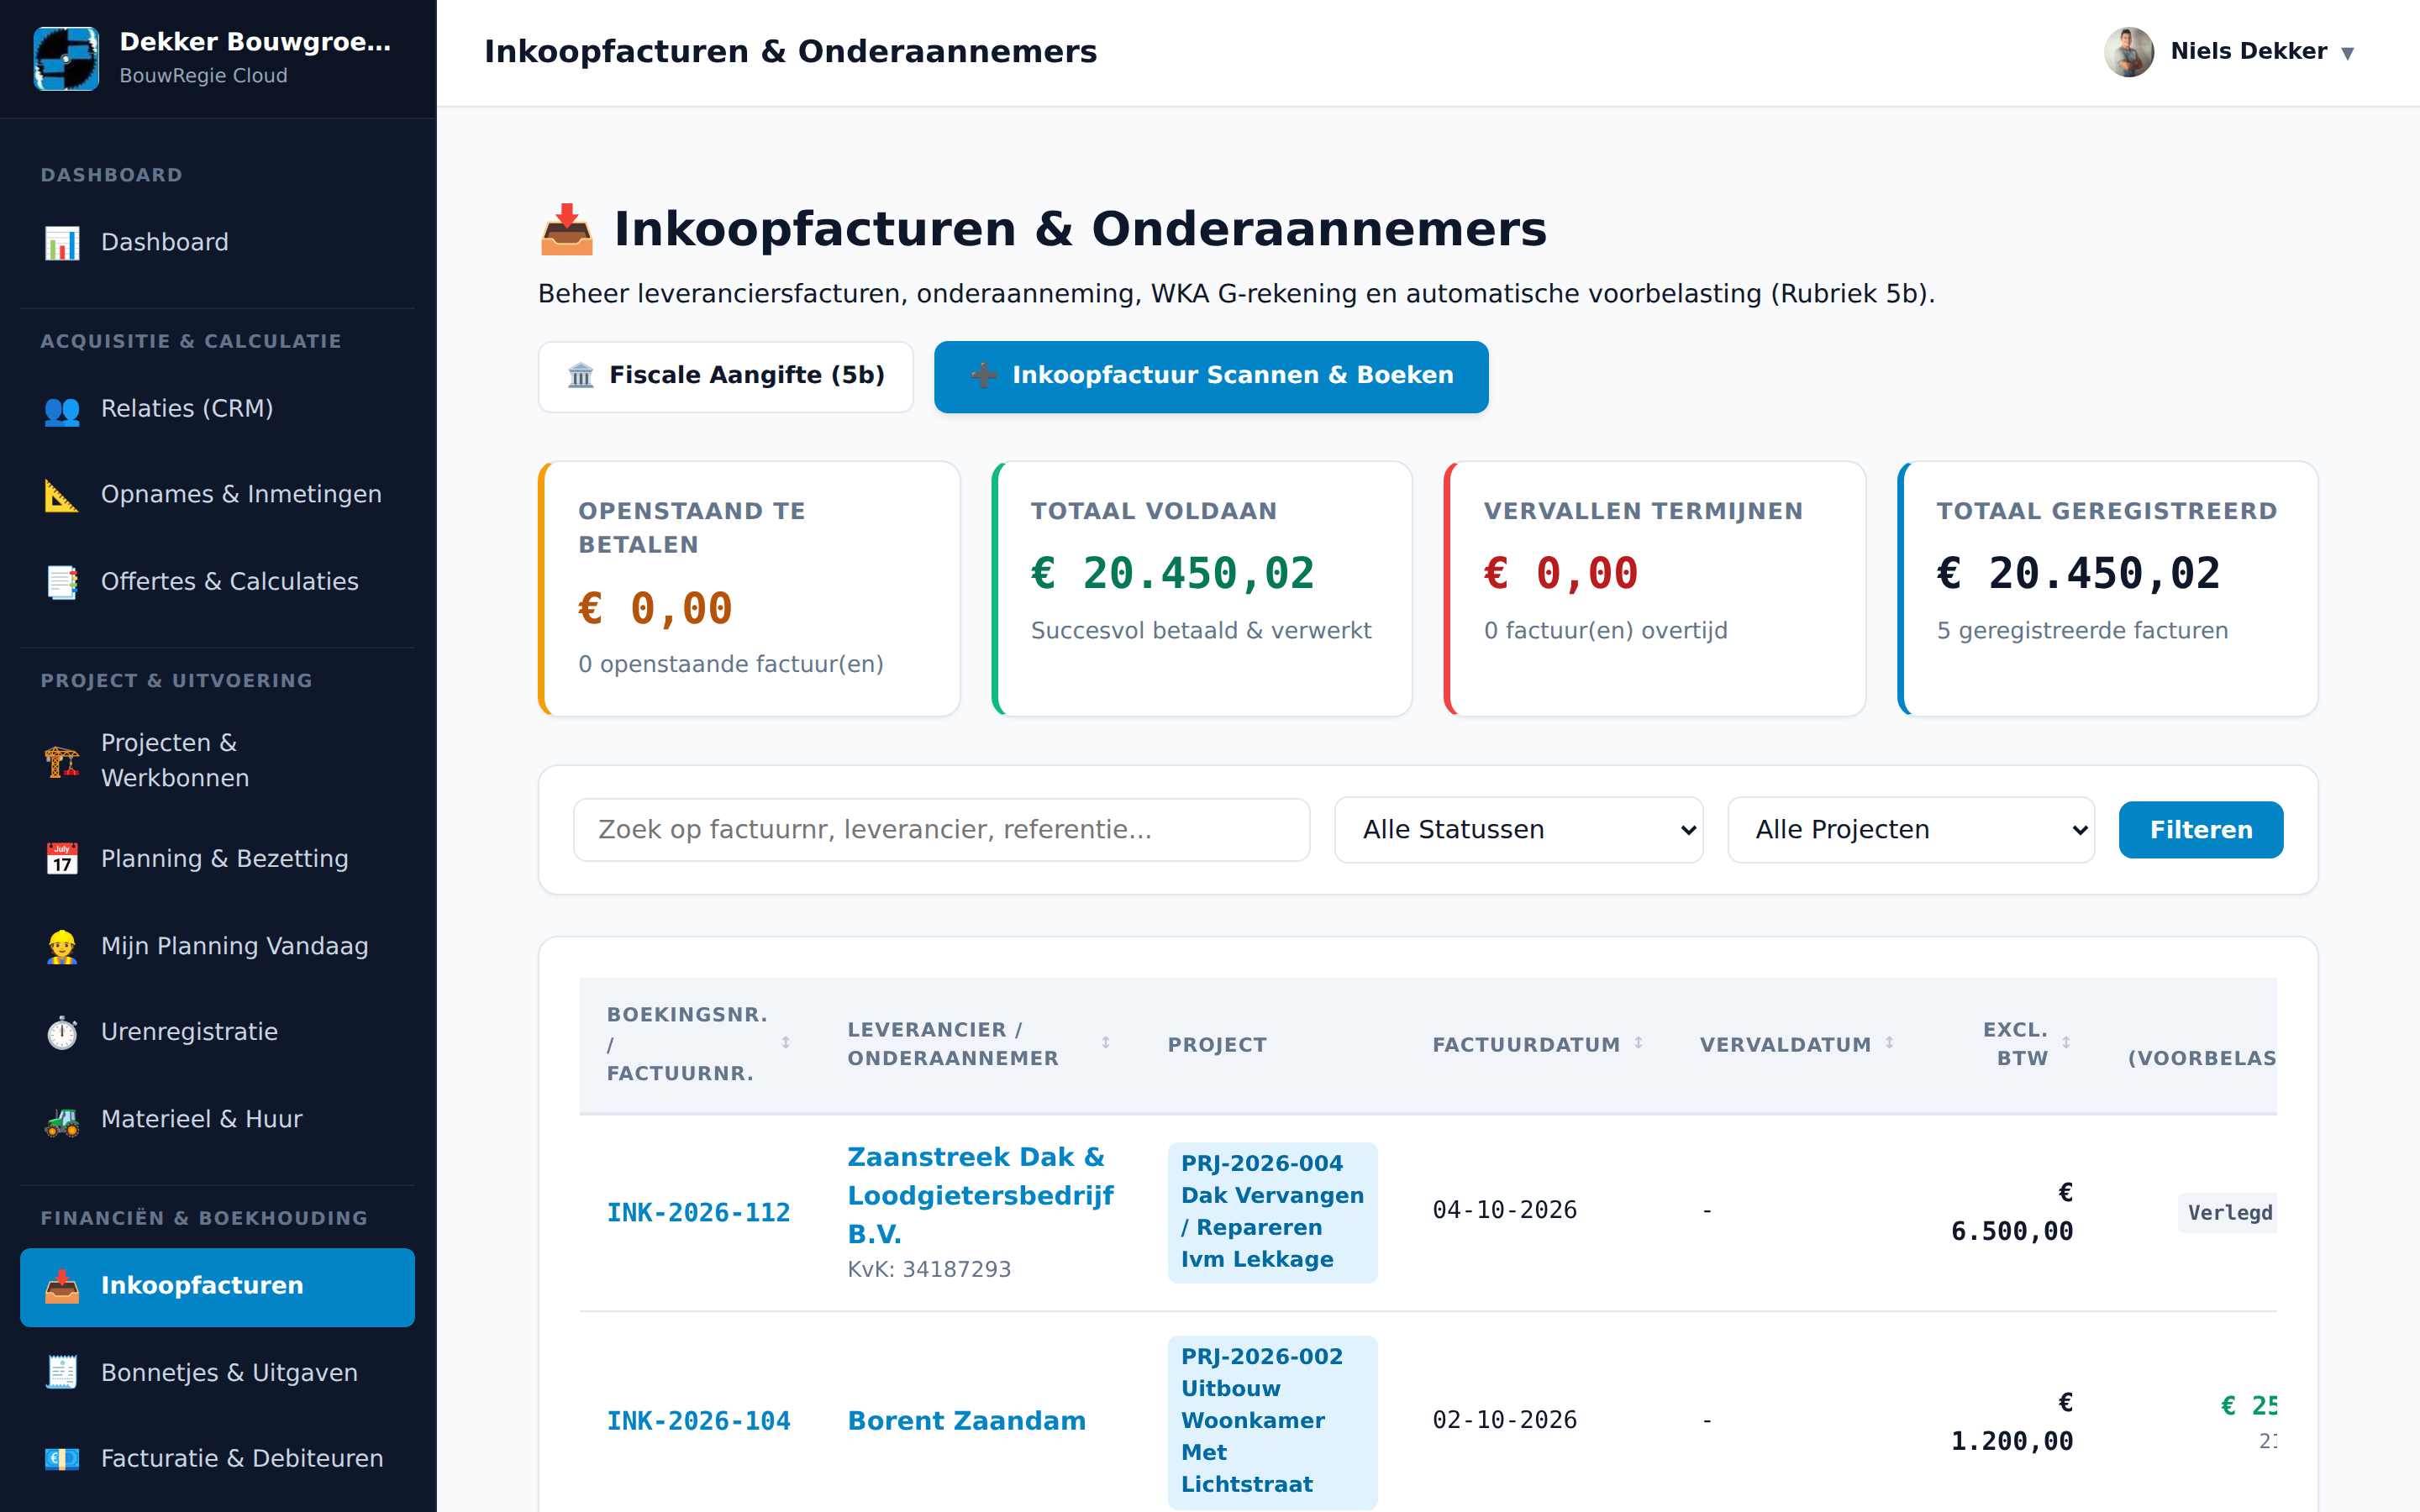
Task: Open the Alle Projecten dropdown
Action: (x=1910, y=829)
